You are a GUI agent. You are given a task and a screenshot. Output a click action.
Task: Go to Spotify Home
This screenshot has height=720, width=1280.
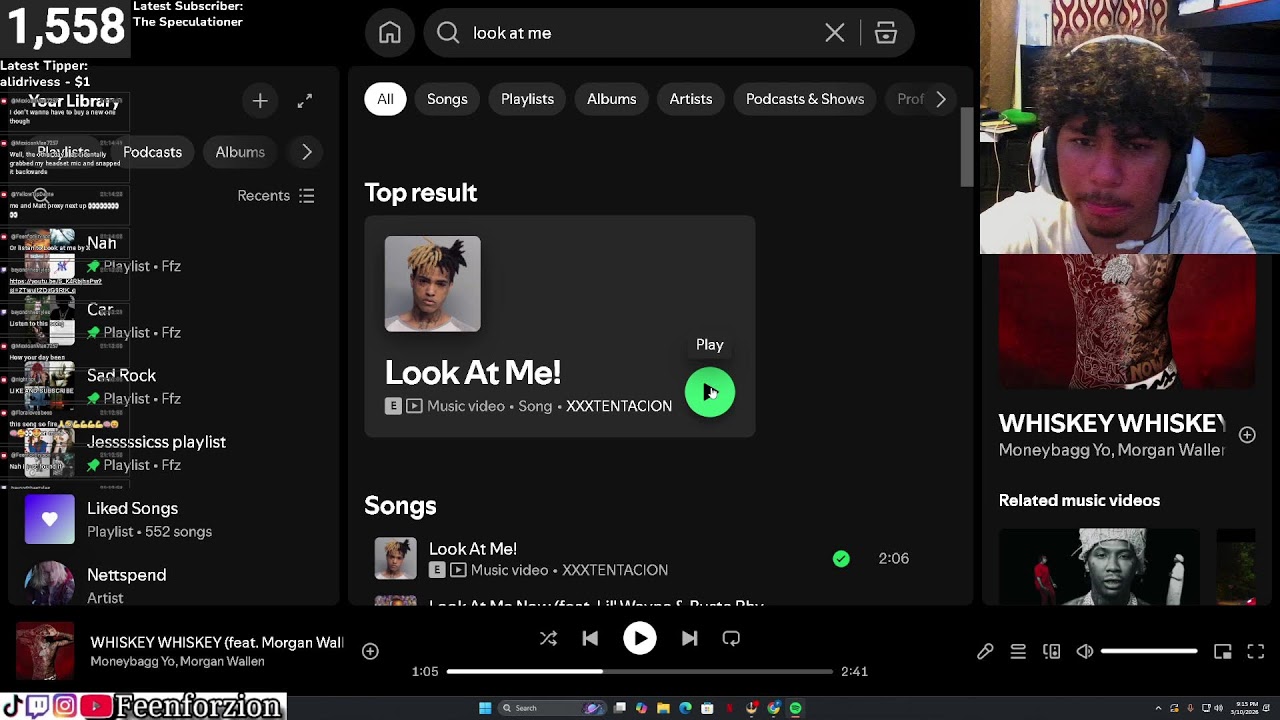pos(390,33)
